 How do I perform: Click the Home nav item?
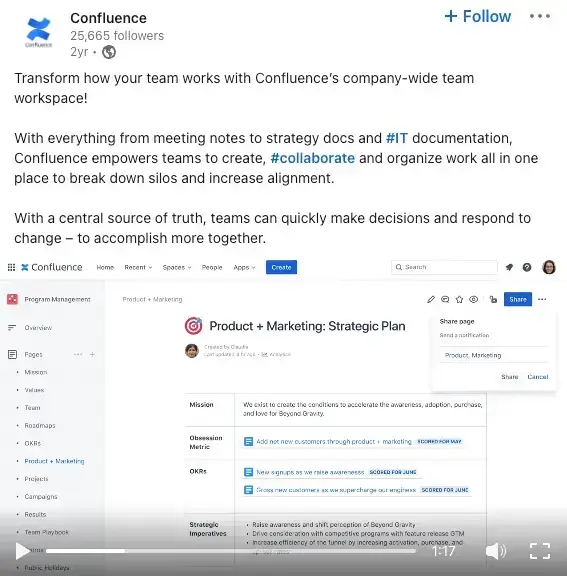point(105,267)
